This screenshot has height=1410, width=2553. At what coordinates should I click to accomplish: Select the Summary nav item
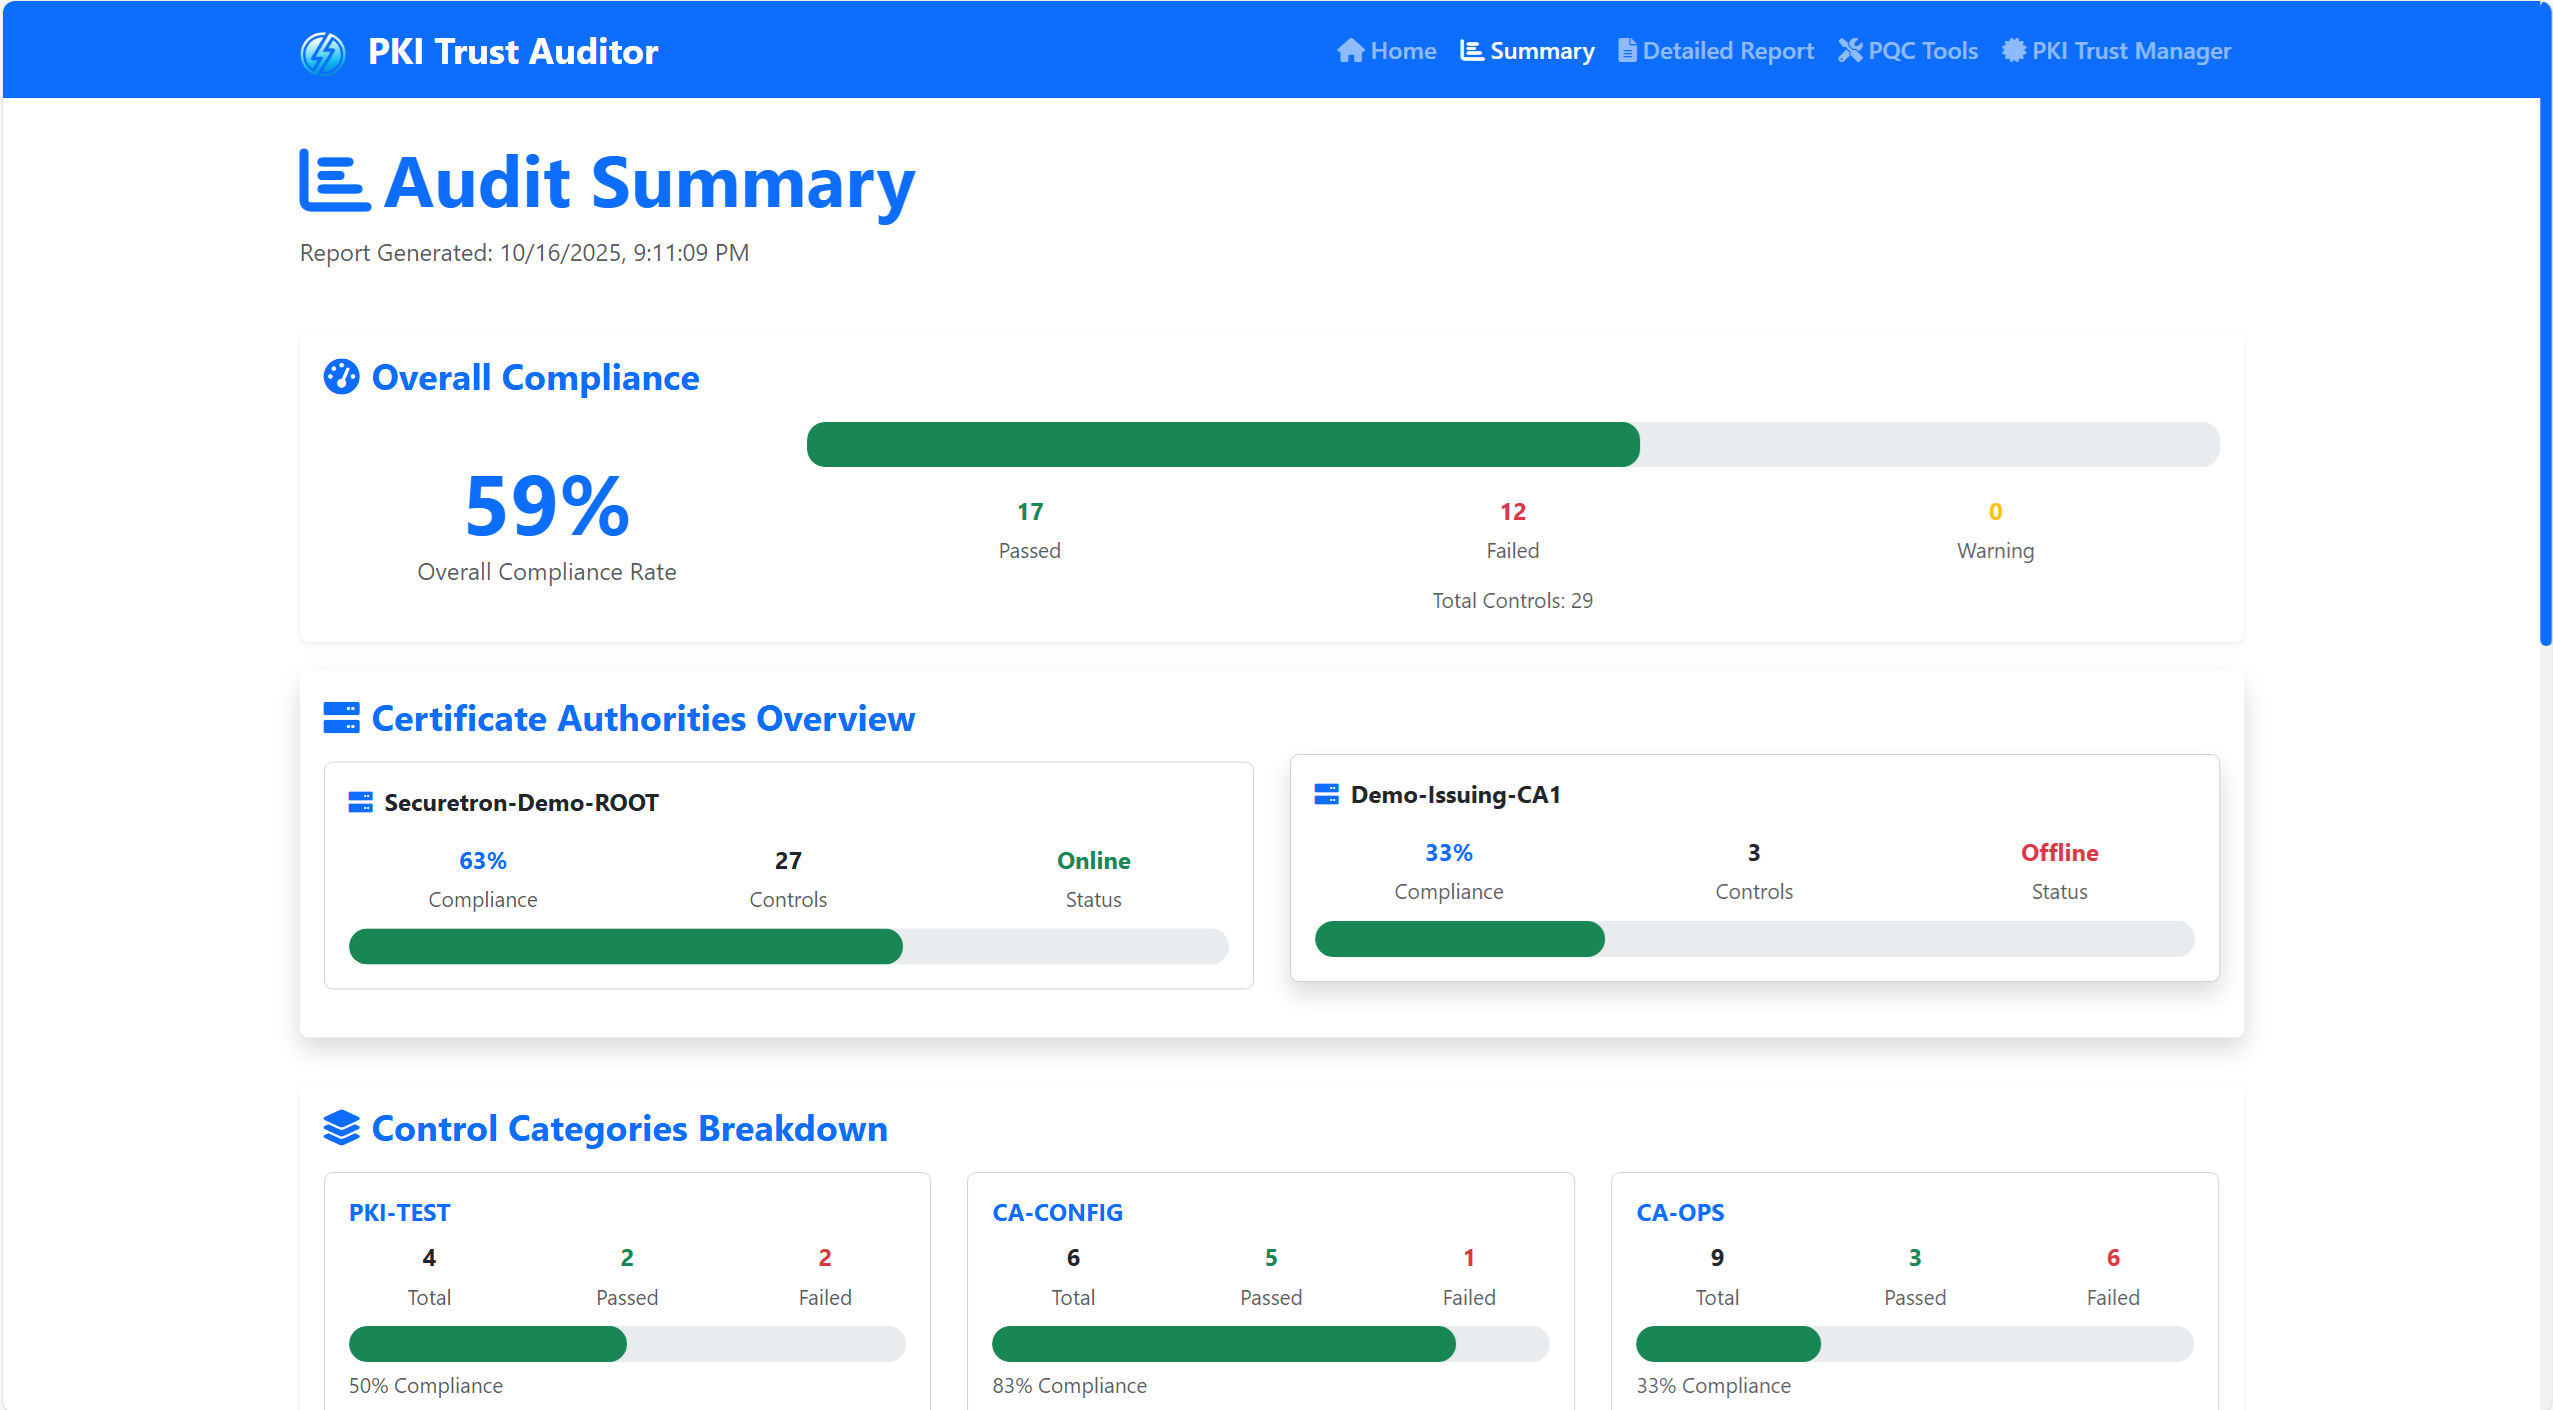pyautogui.click(x=1527, y=51)
